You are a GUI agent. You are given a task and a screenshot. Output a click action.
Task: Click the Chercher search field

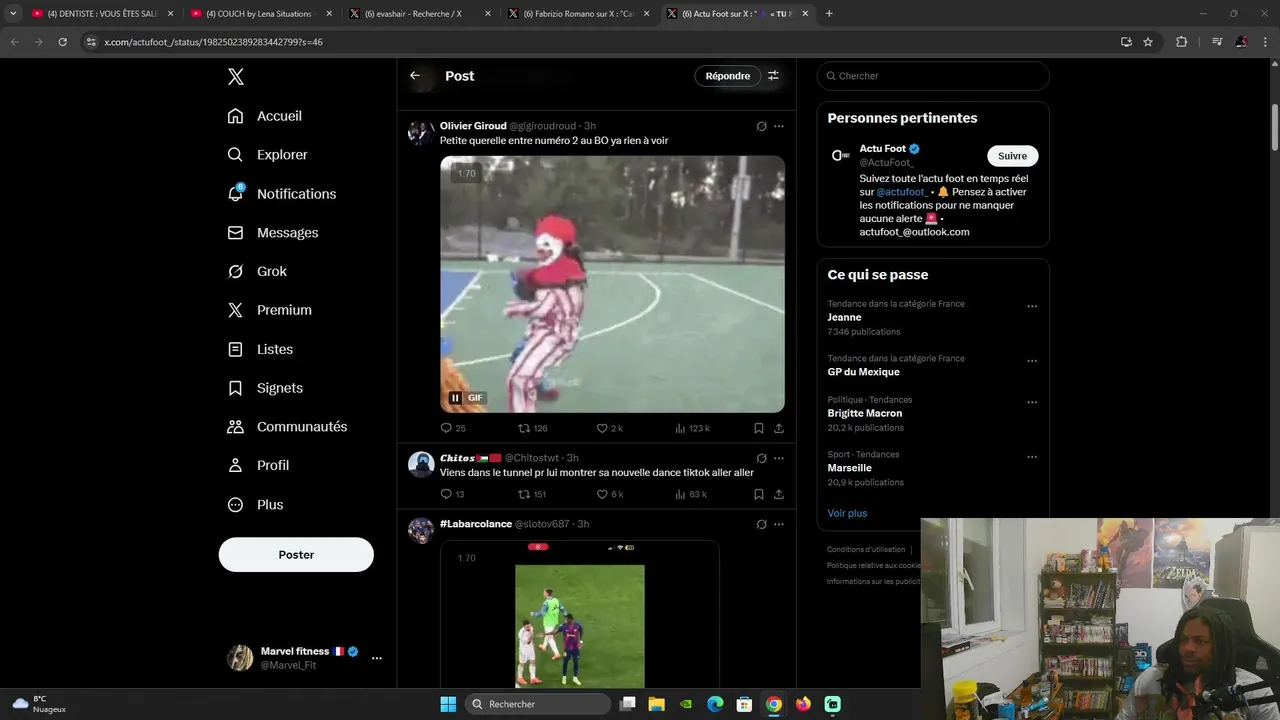(933, 76)
